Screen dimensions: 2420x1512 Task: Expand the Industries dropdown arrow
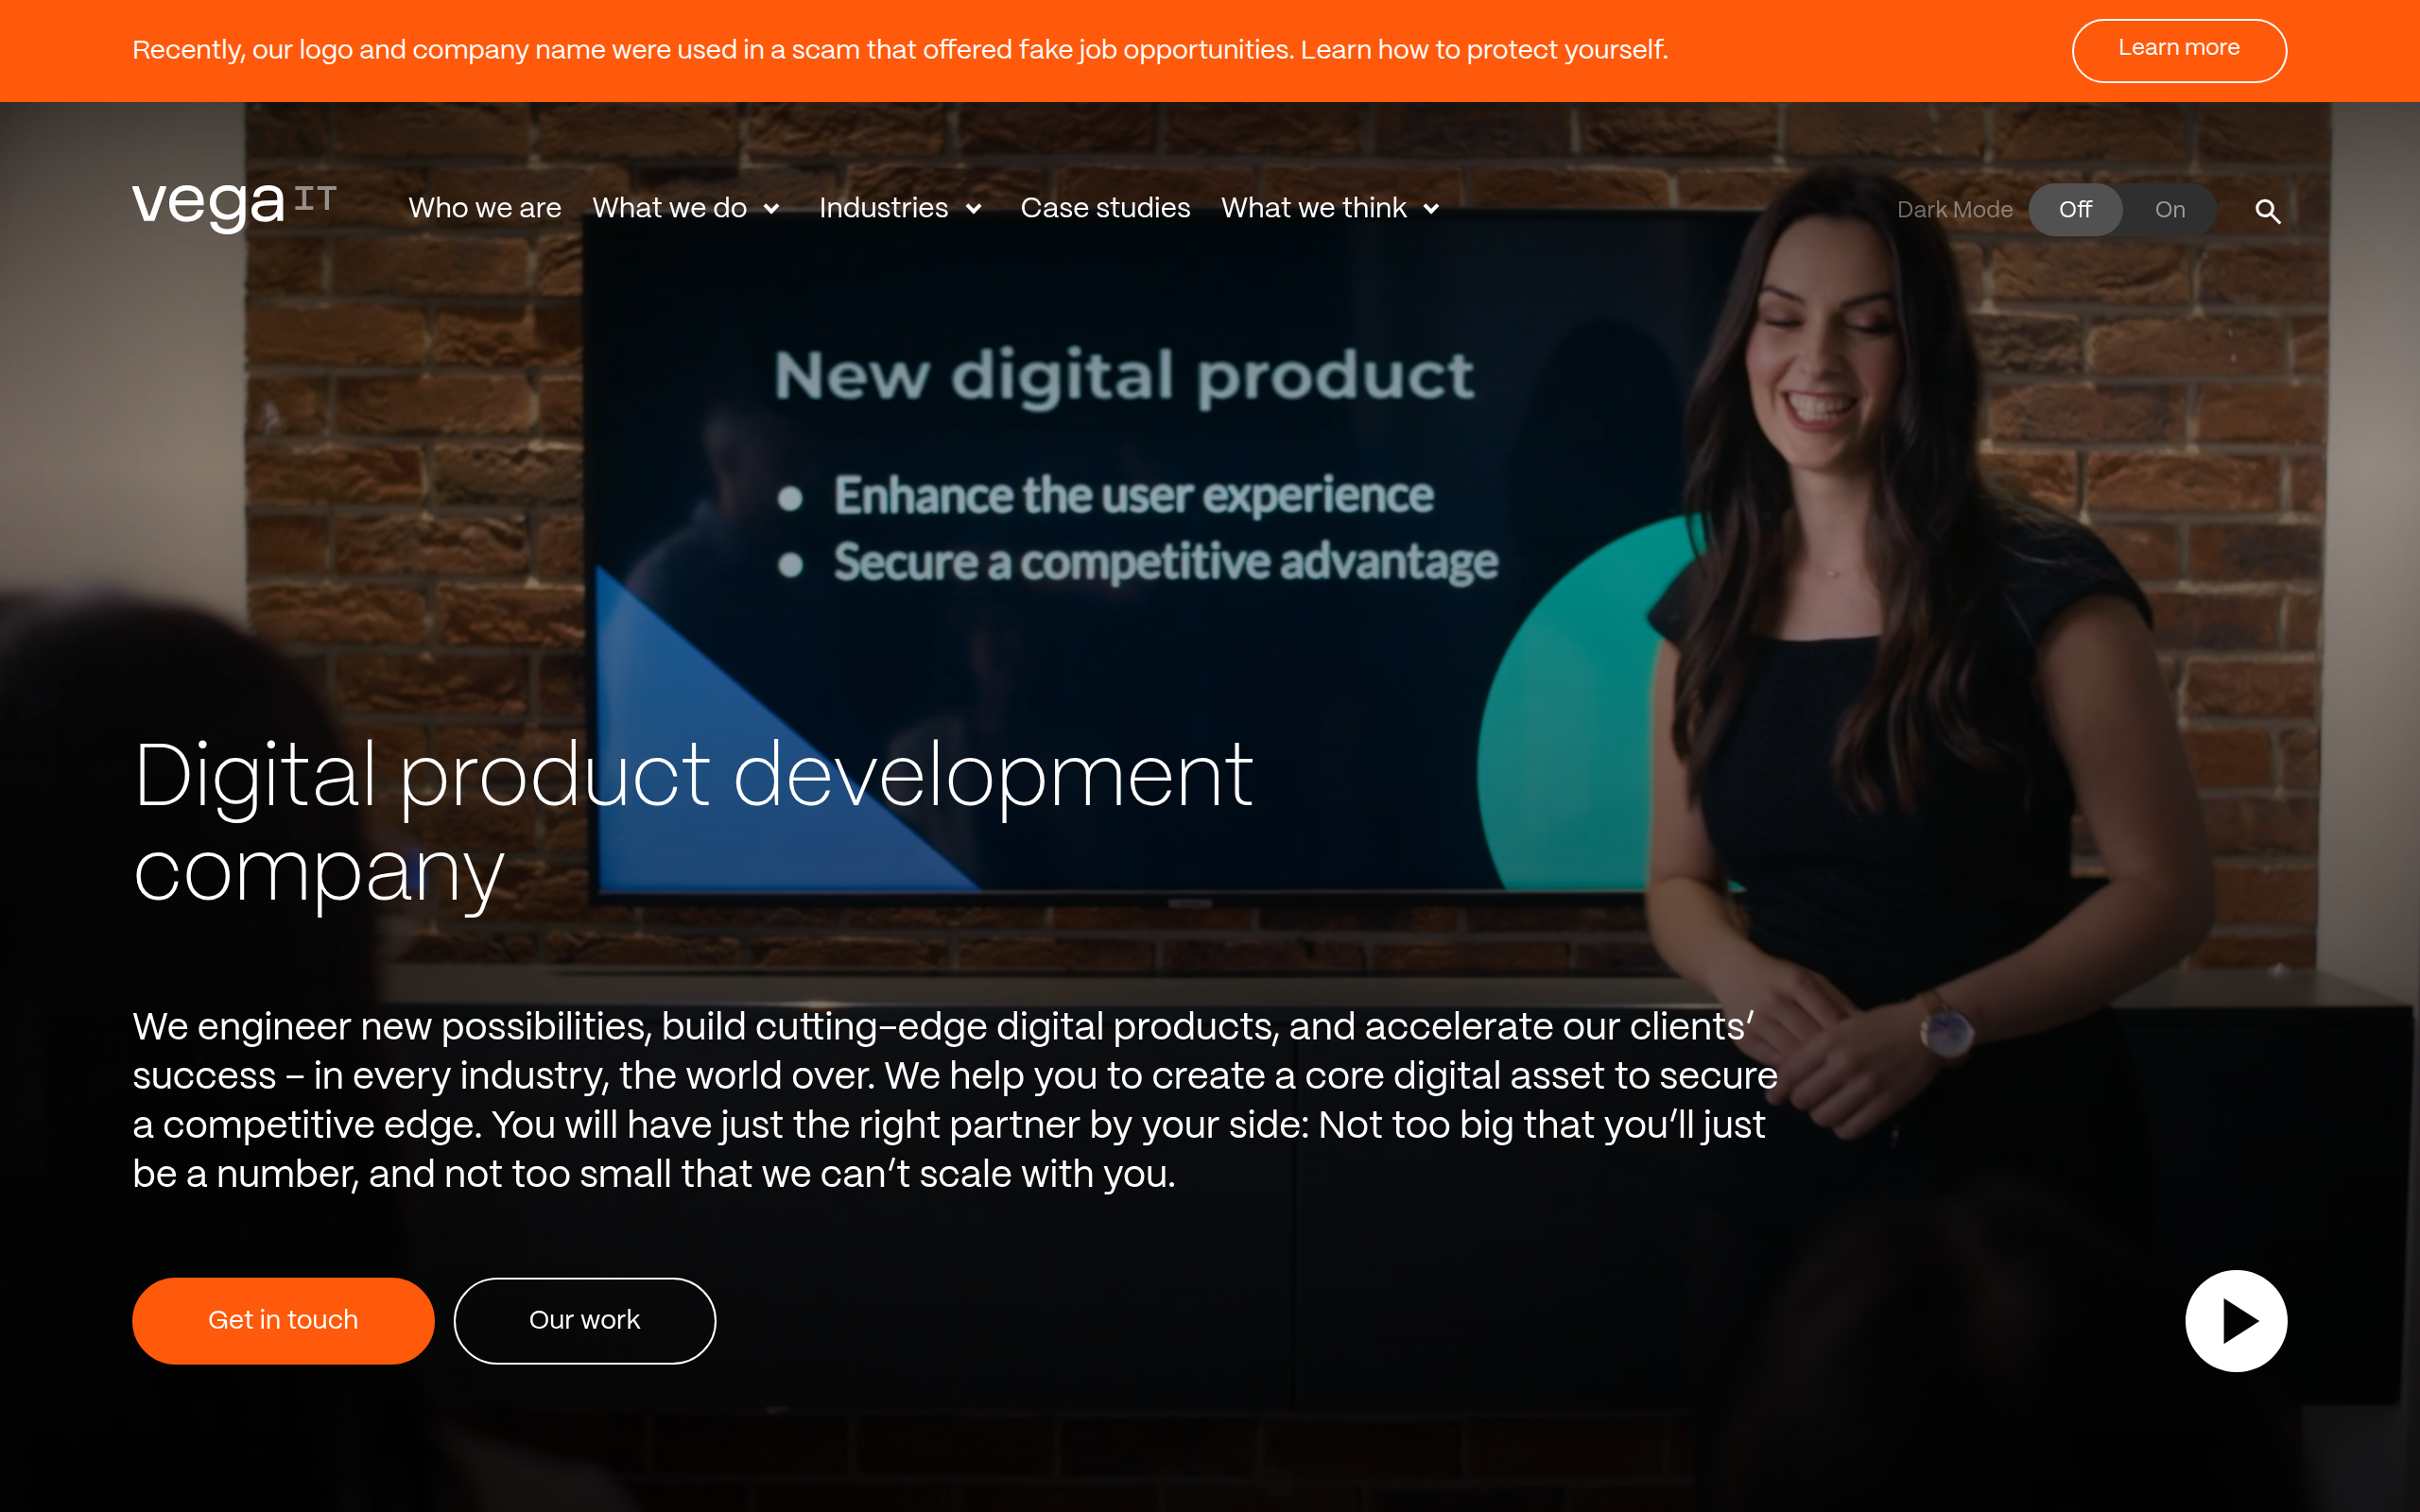973,209
